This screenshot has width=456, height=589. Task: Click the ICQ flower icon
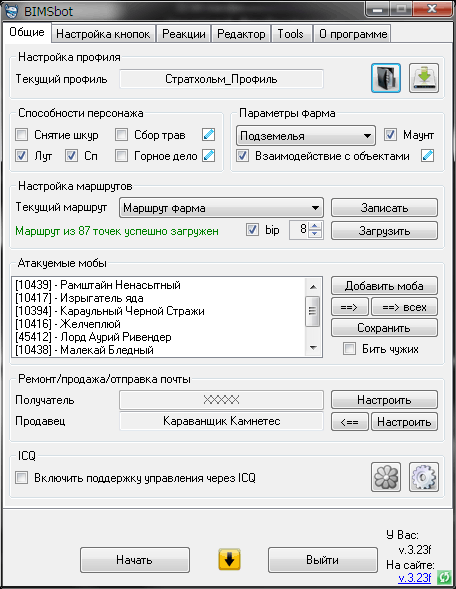(386, 477)
